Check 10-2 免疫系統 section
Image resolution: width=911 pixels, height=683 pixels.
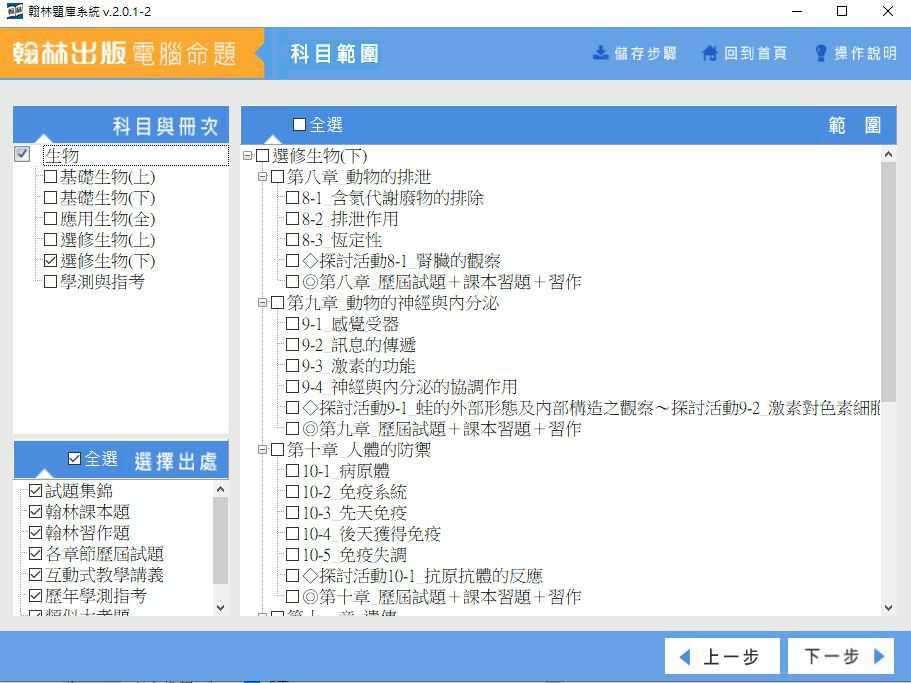(x=292, y=492)
